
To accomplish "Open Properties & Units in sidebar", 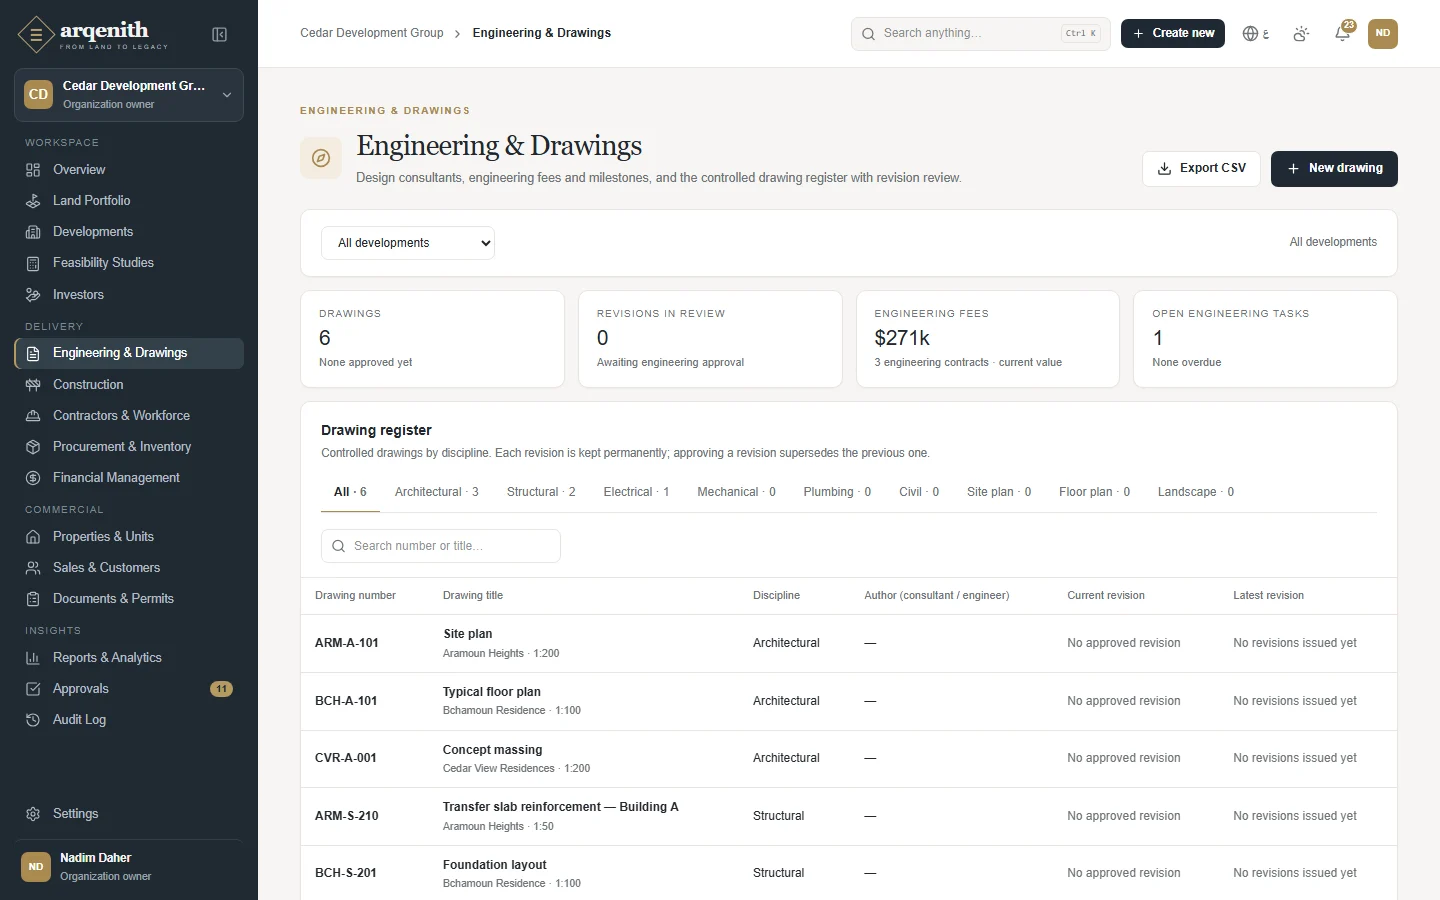I will click(129, 537).
